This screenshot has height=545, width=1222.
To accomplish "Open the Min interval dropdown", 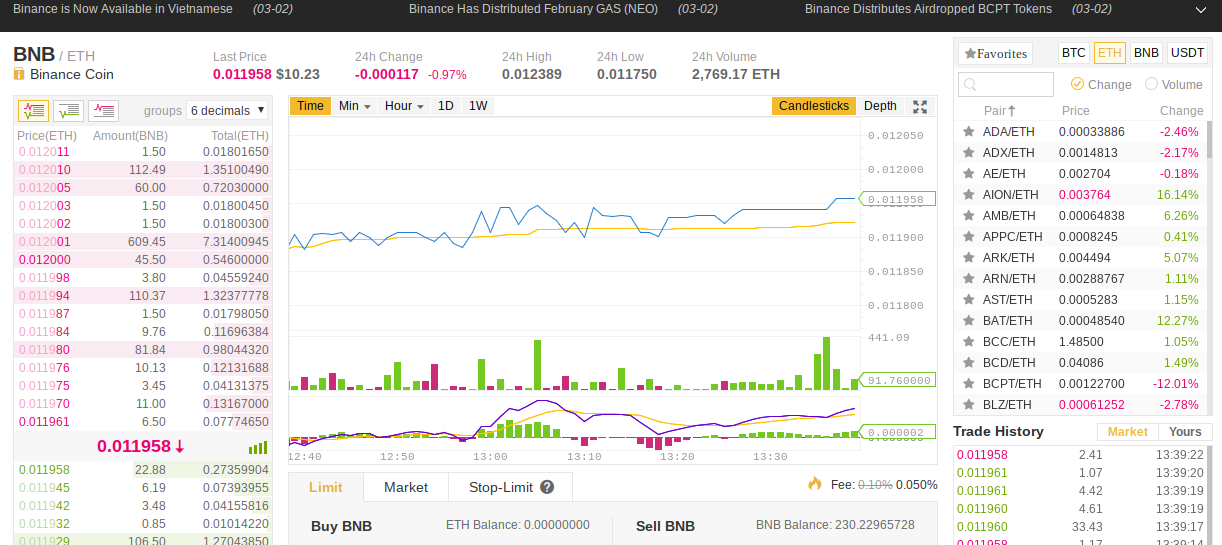I will pos(354,106).
